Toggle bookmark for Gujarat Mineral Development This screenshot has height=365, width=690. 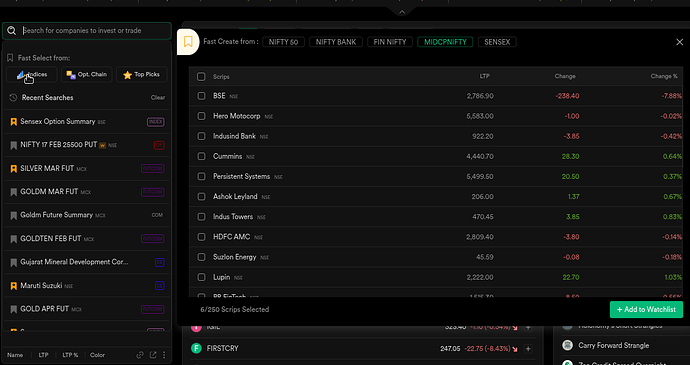pos(14,262)
